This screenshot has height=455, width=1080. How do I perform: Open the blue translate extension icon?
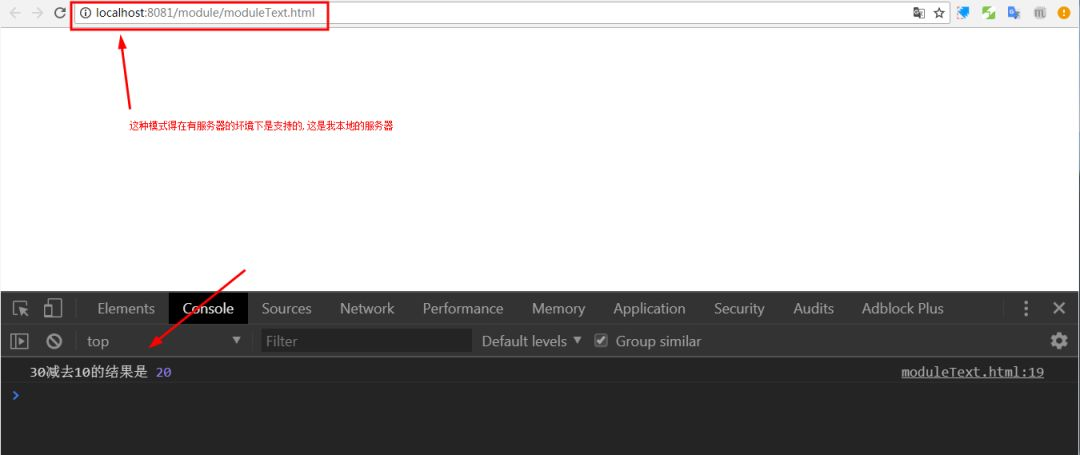[x=1014, y=12]
